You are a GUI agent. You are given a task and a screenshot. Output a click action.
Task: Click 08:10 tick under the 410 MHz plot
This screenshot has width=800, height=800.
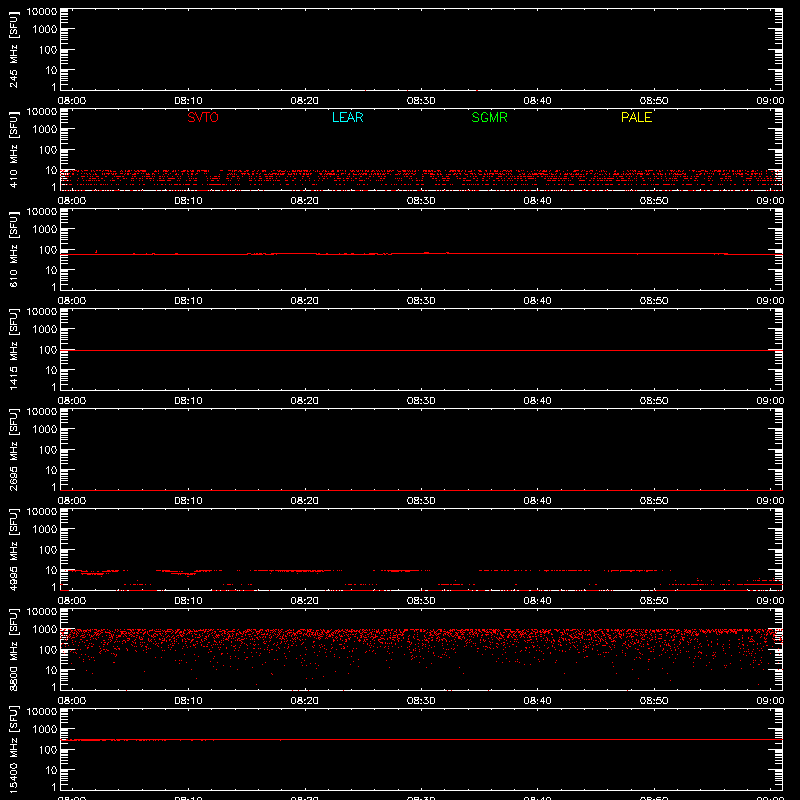point(188,201)
